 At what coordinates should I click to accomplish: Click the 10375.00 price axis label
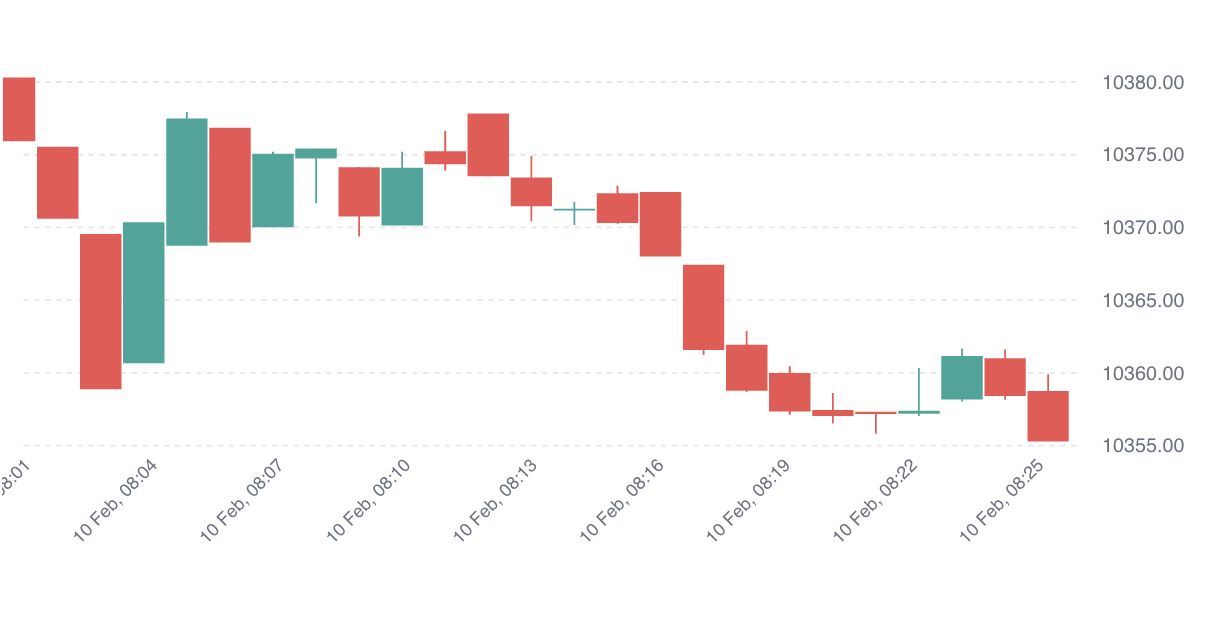coord(1143,155)
